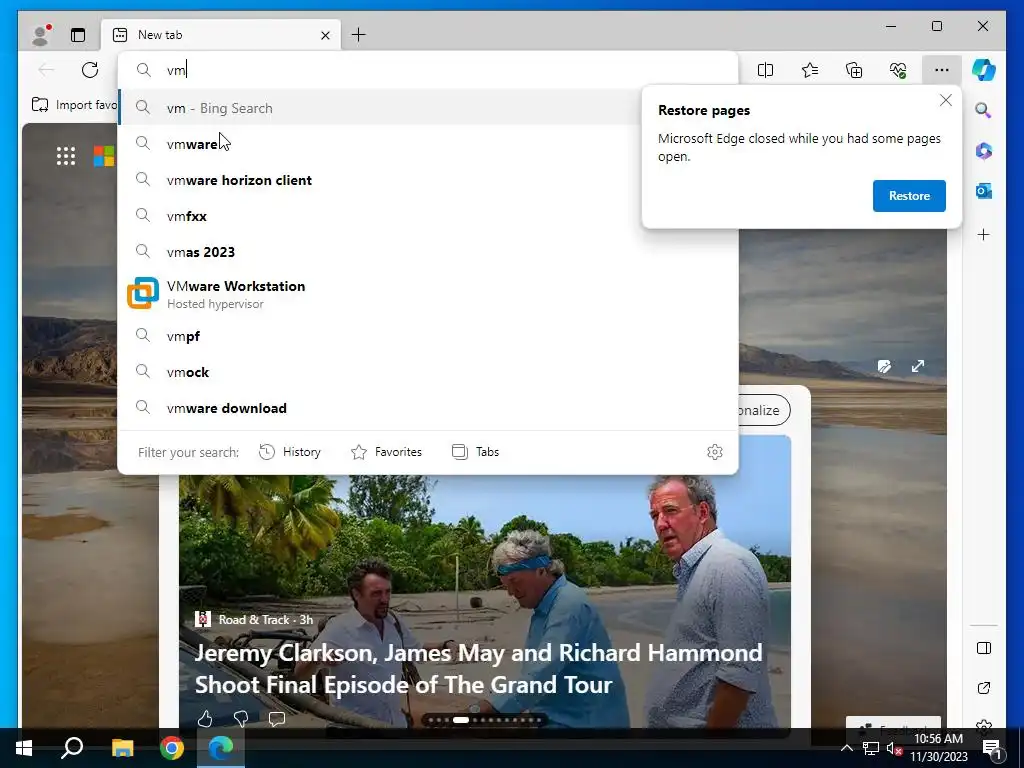The width and height of the screenshot is (1024, 768).
Task: Open link in external window sidebar icon
Action: tap(984, 688)
